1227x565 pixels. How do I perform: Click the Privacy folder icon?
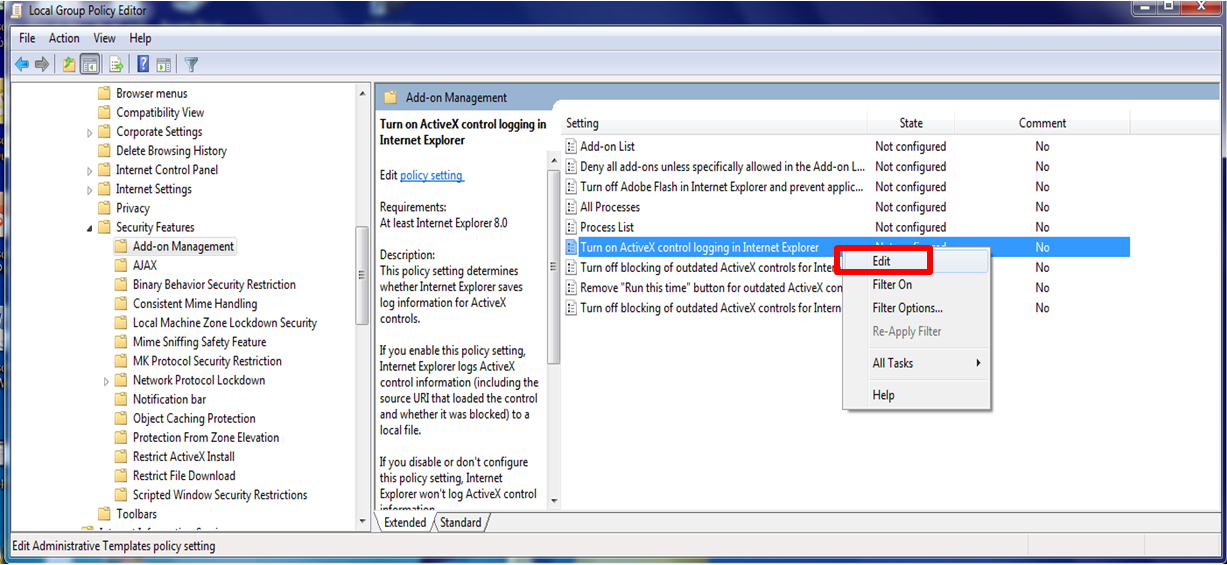point(104,208)
